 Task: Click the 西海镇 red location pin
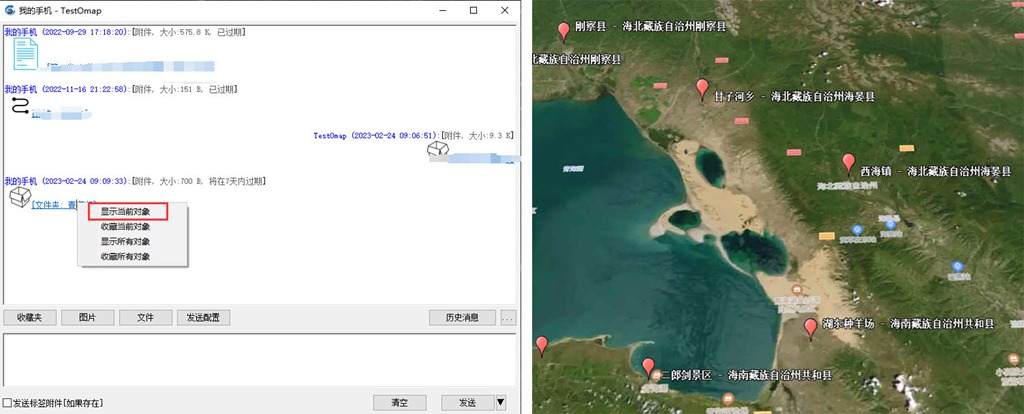(x=849, y=163)
